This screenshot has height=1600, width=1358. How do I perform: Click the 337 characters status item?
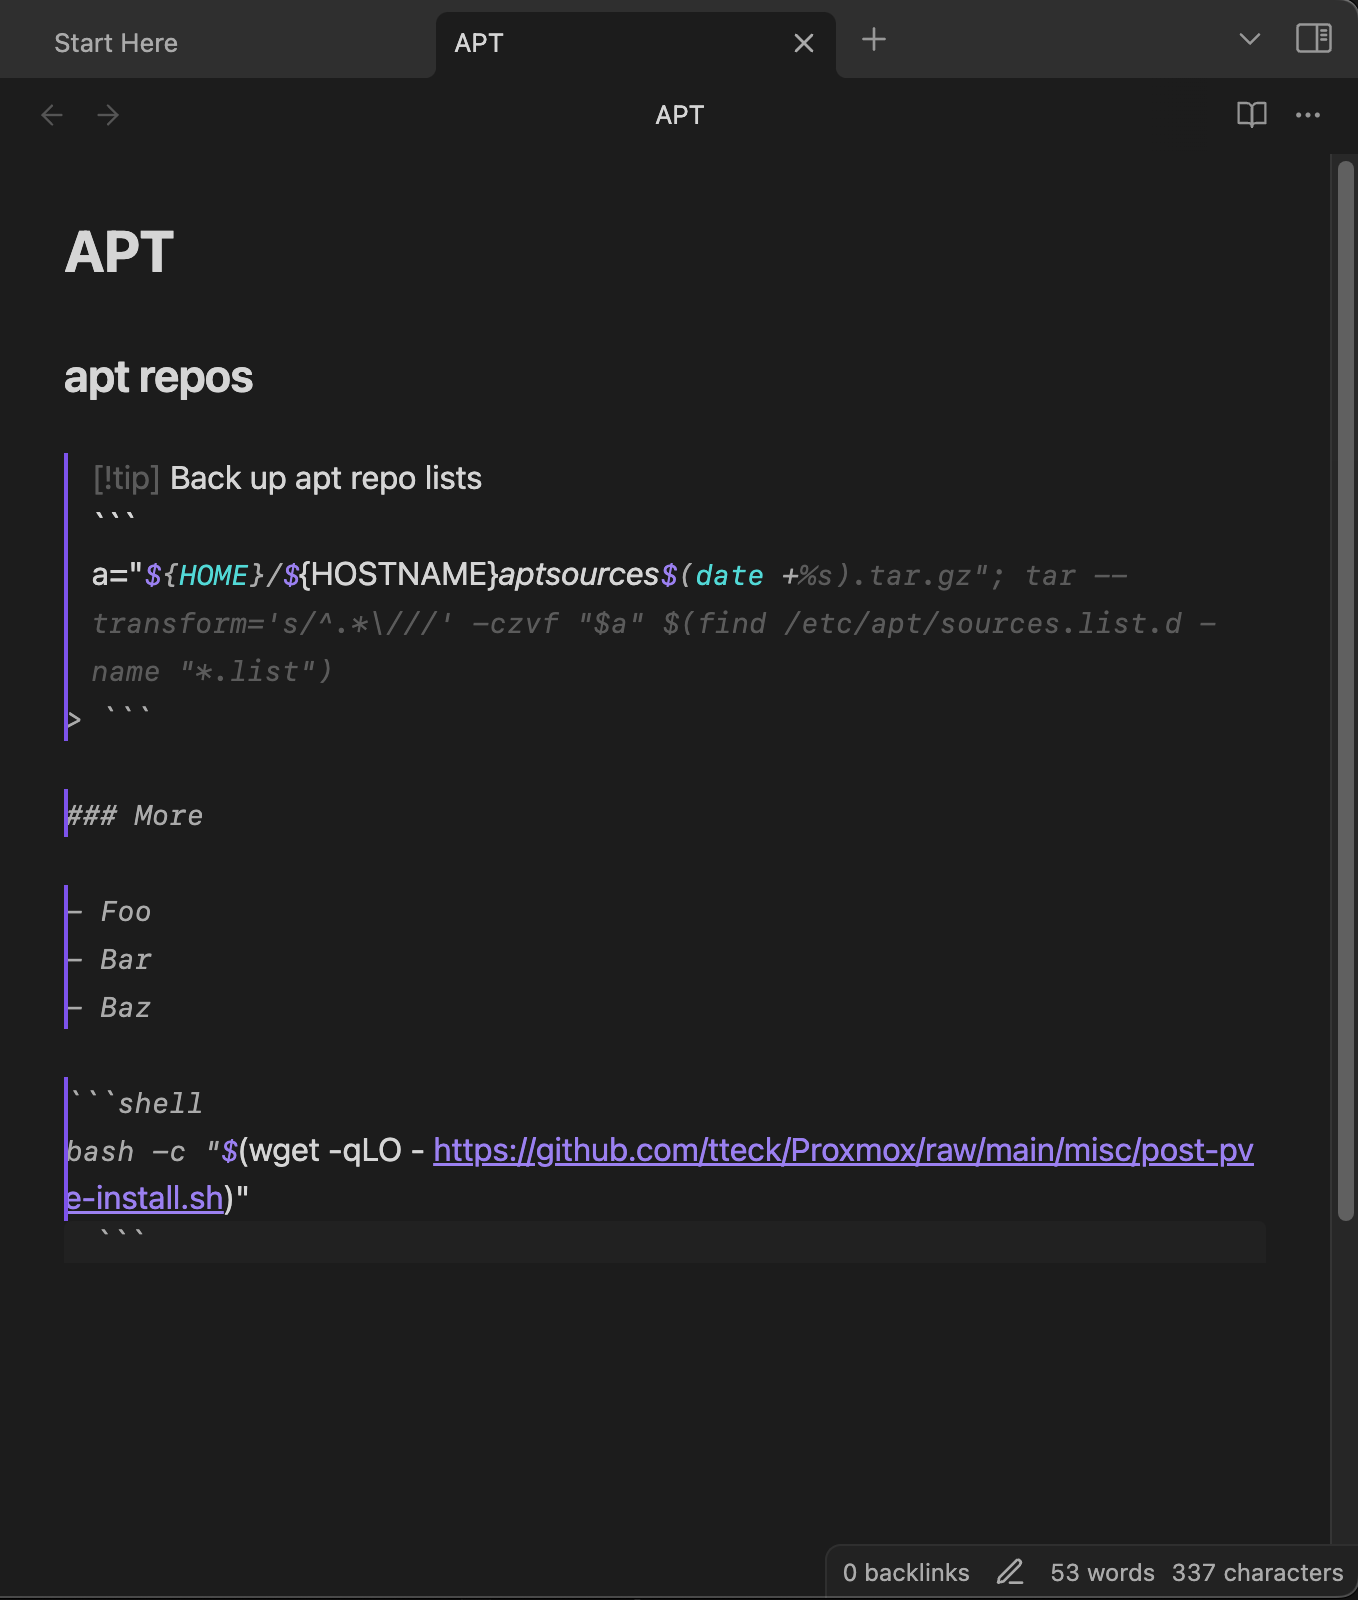tap(1257, 1573)
